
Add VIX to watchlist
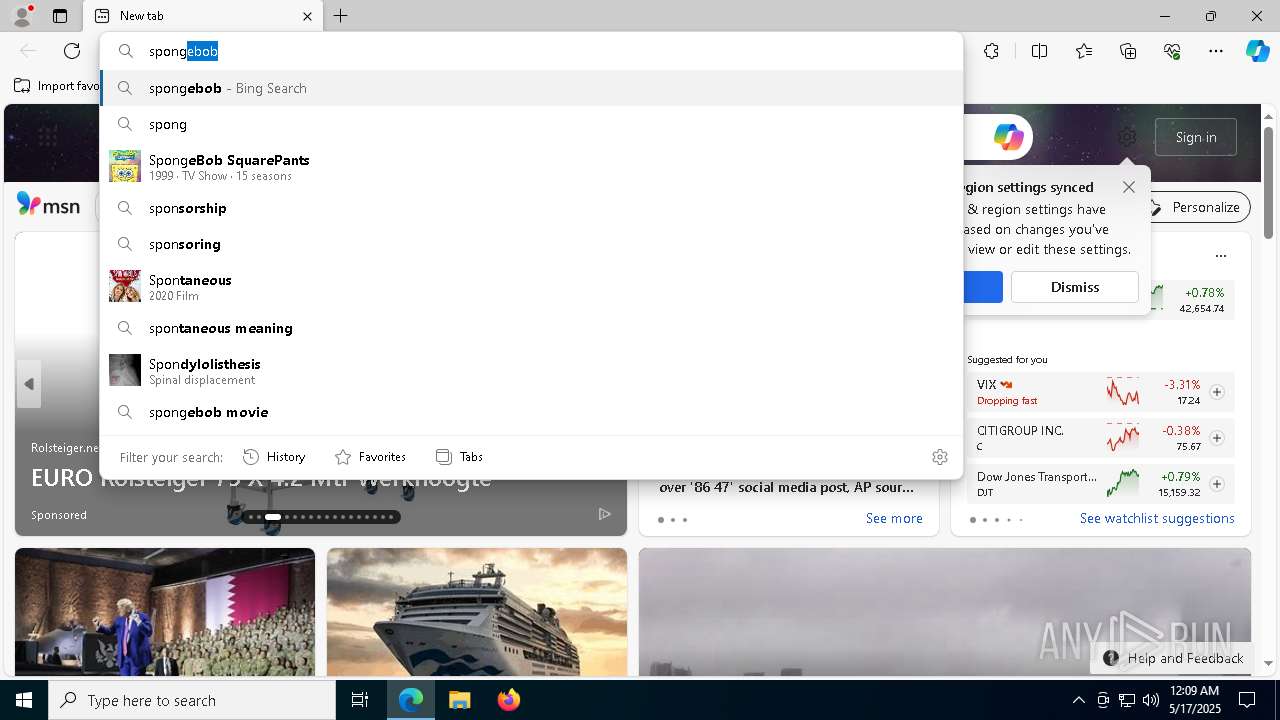[1216, 392]
